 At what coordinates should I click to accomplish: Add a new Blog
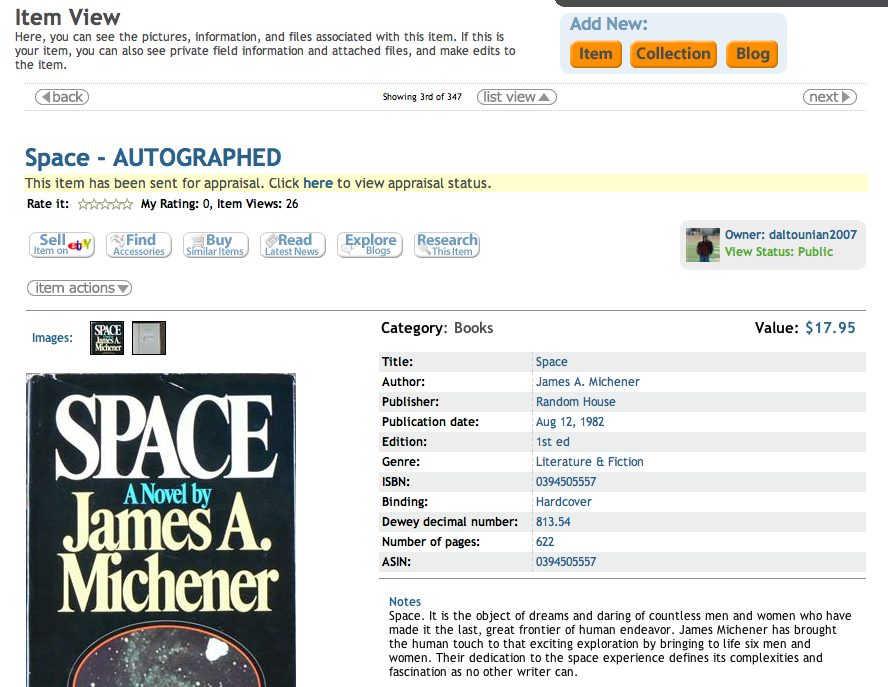pyautogui.click(x=752, y=54)
